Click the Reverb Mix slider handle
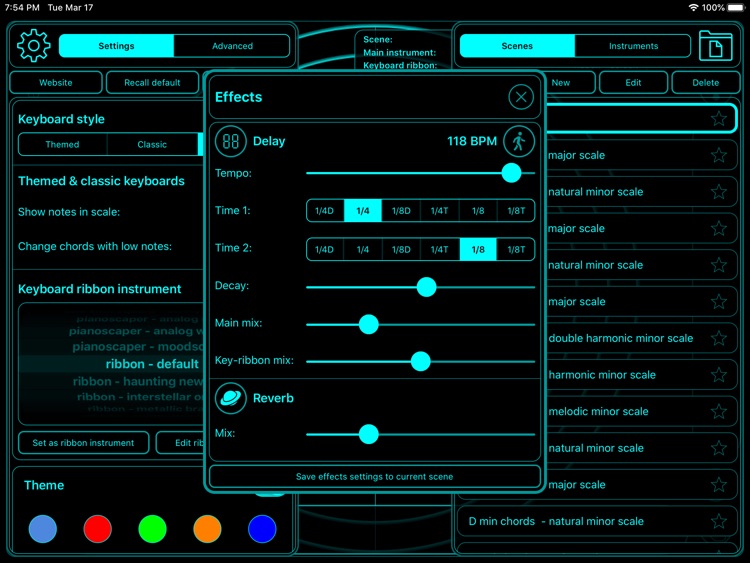Viewport: 750px width, 563px height. pos(369,434)
